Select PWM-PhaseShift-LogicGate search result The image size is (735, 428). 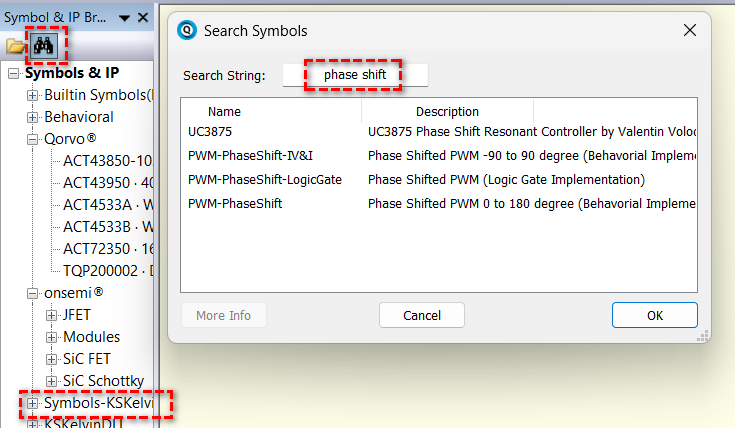[x=264, y=180]
